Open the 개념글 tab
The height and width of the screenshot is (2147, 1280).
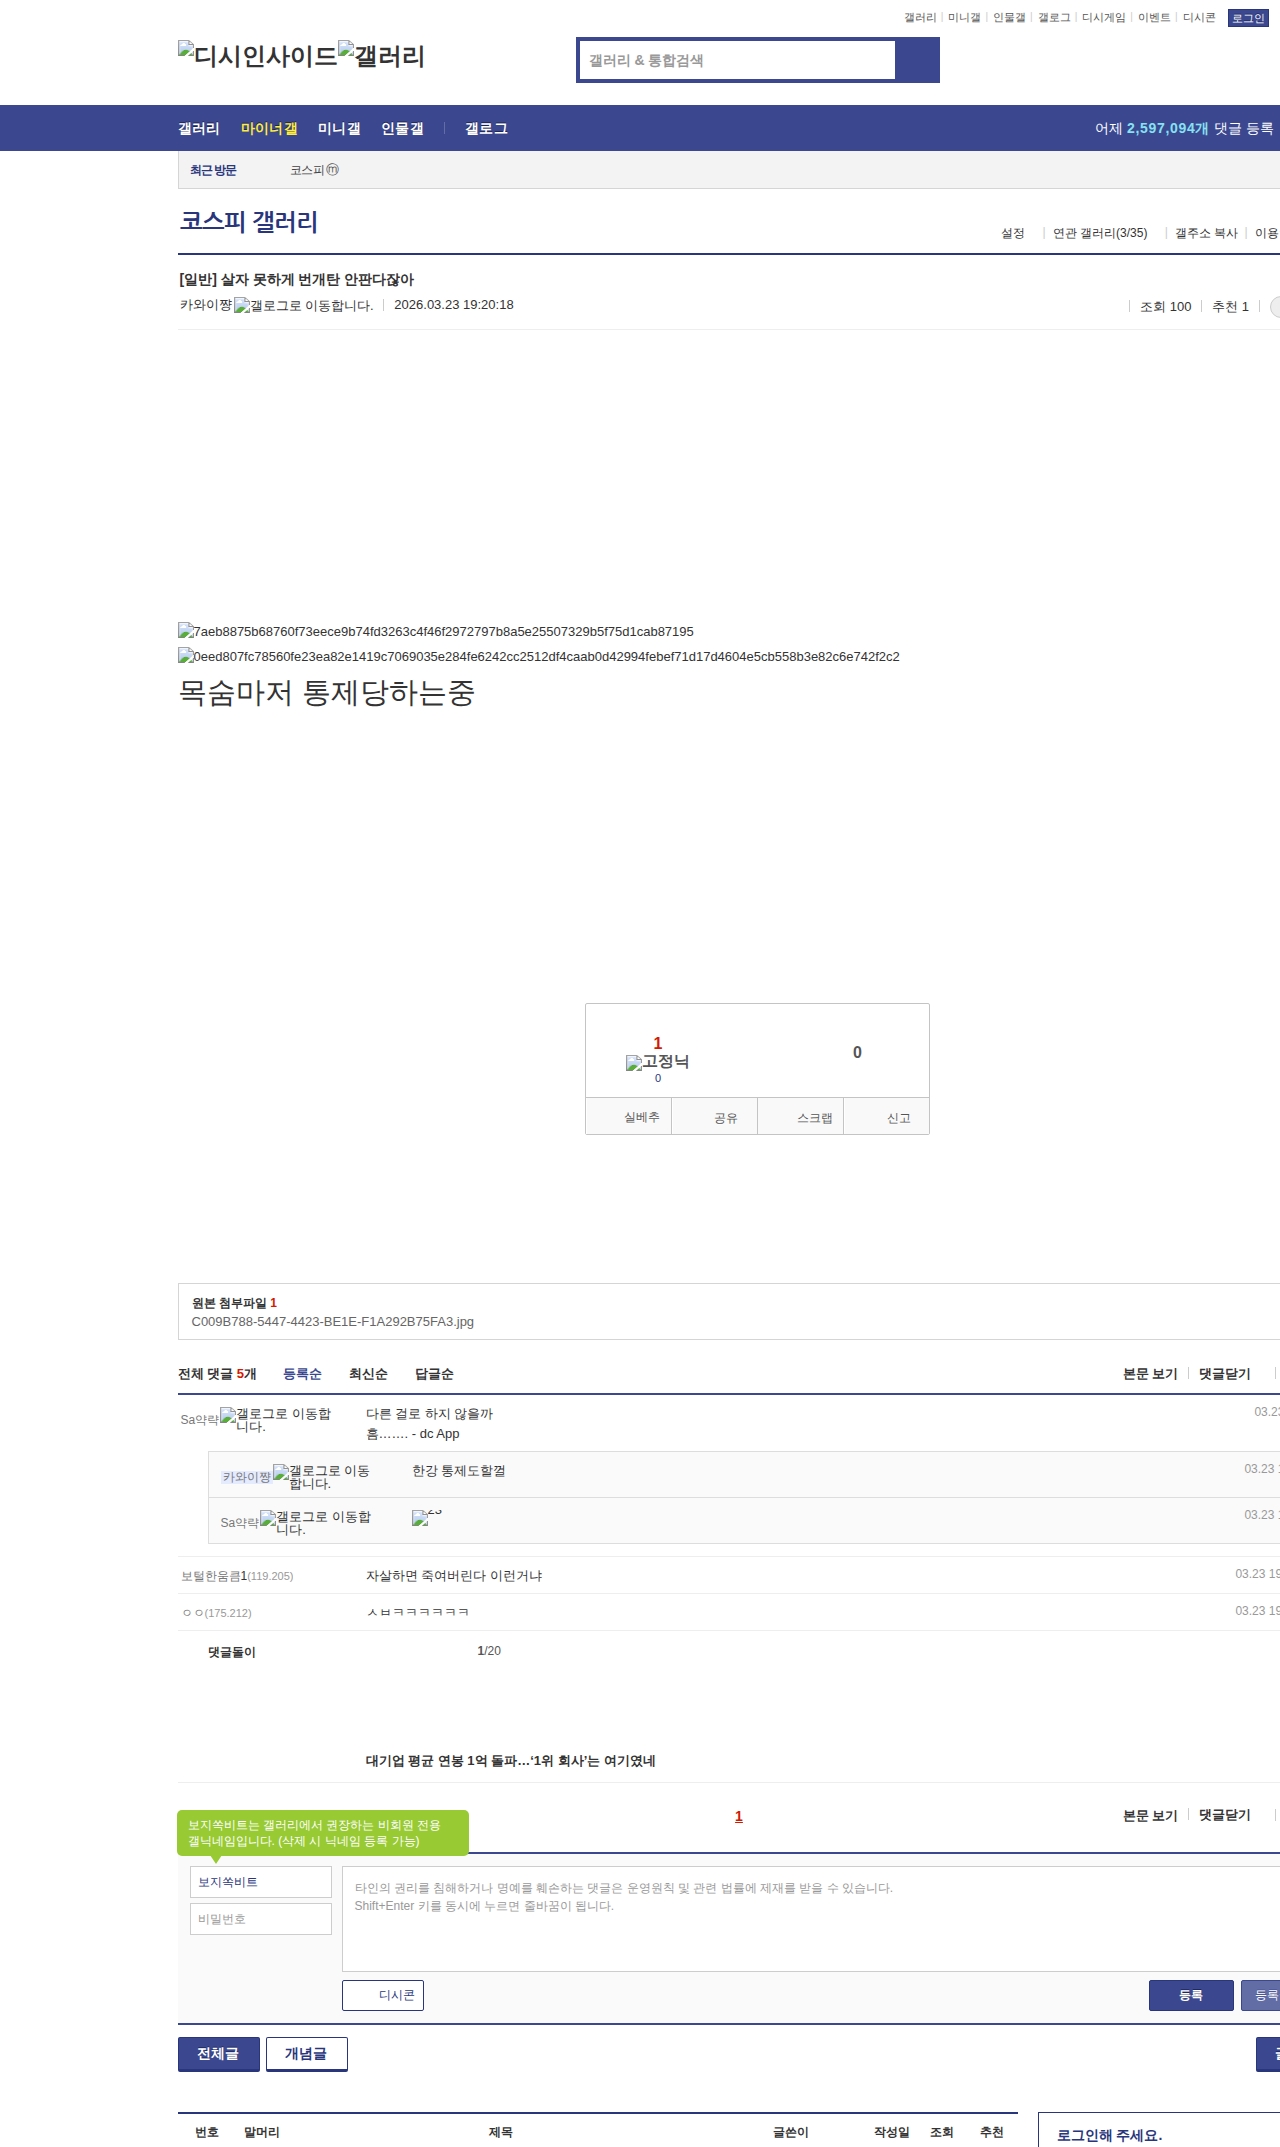pyautogui.click(x=306, y=2054)
